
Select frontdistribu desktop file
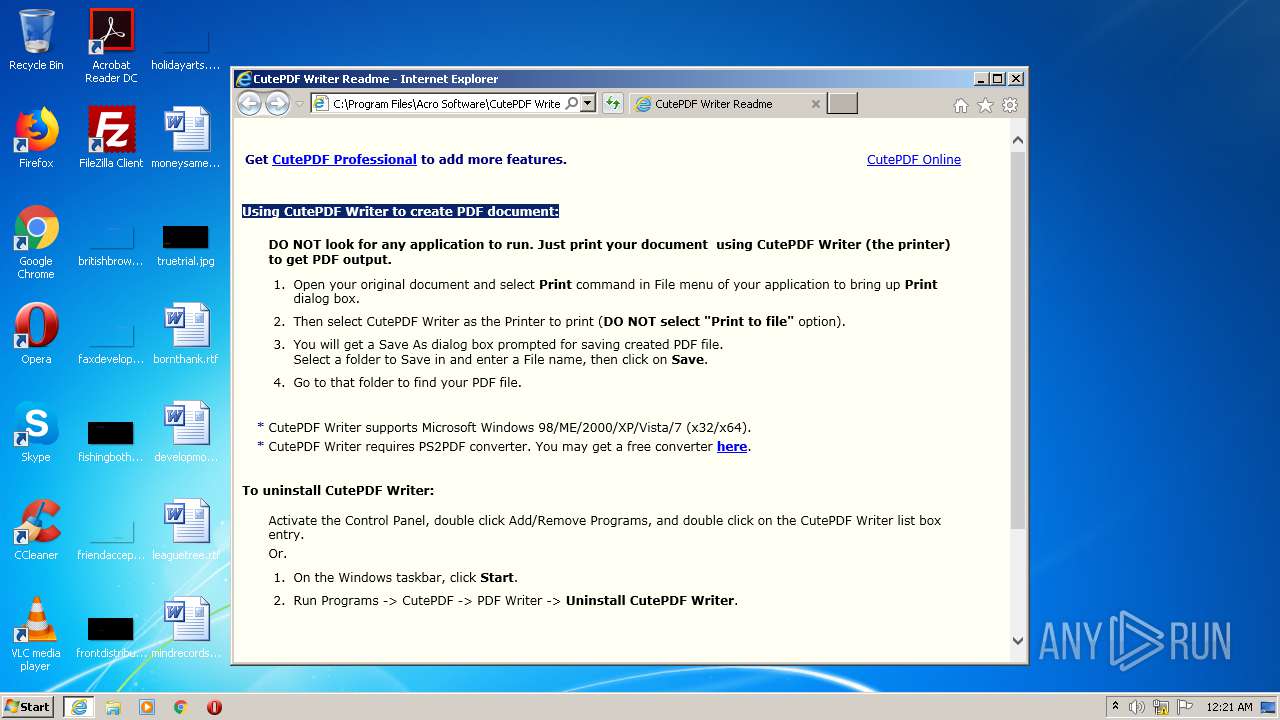[x=111, y=637]
